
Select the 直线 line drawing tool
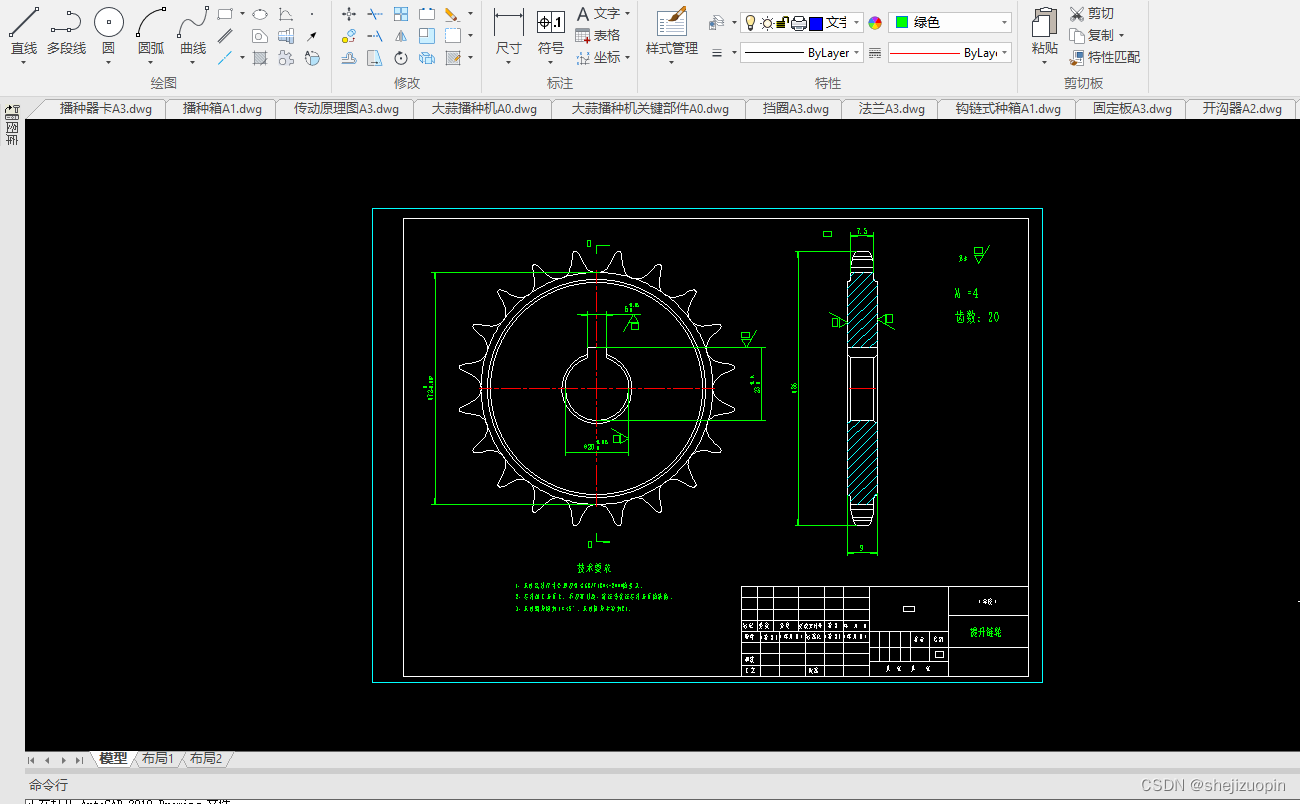click(x=24, y=32)
